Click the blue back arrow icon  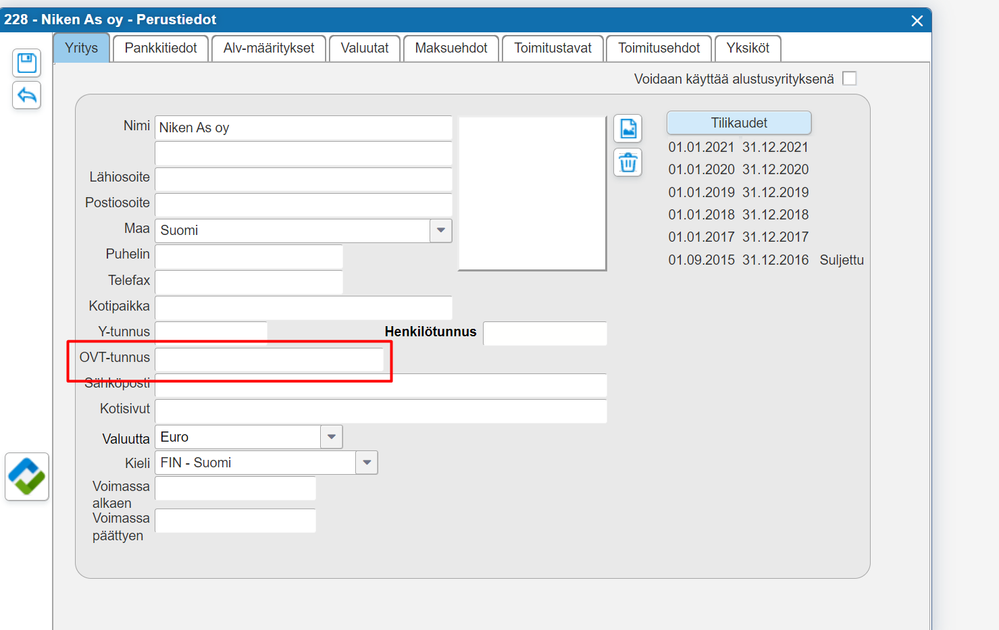coord(27,96)
